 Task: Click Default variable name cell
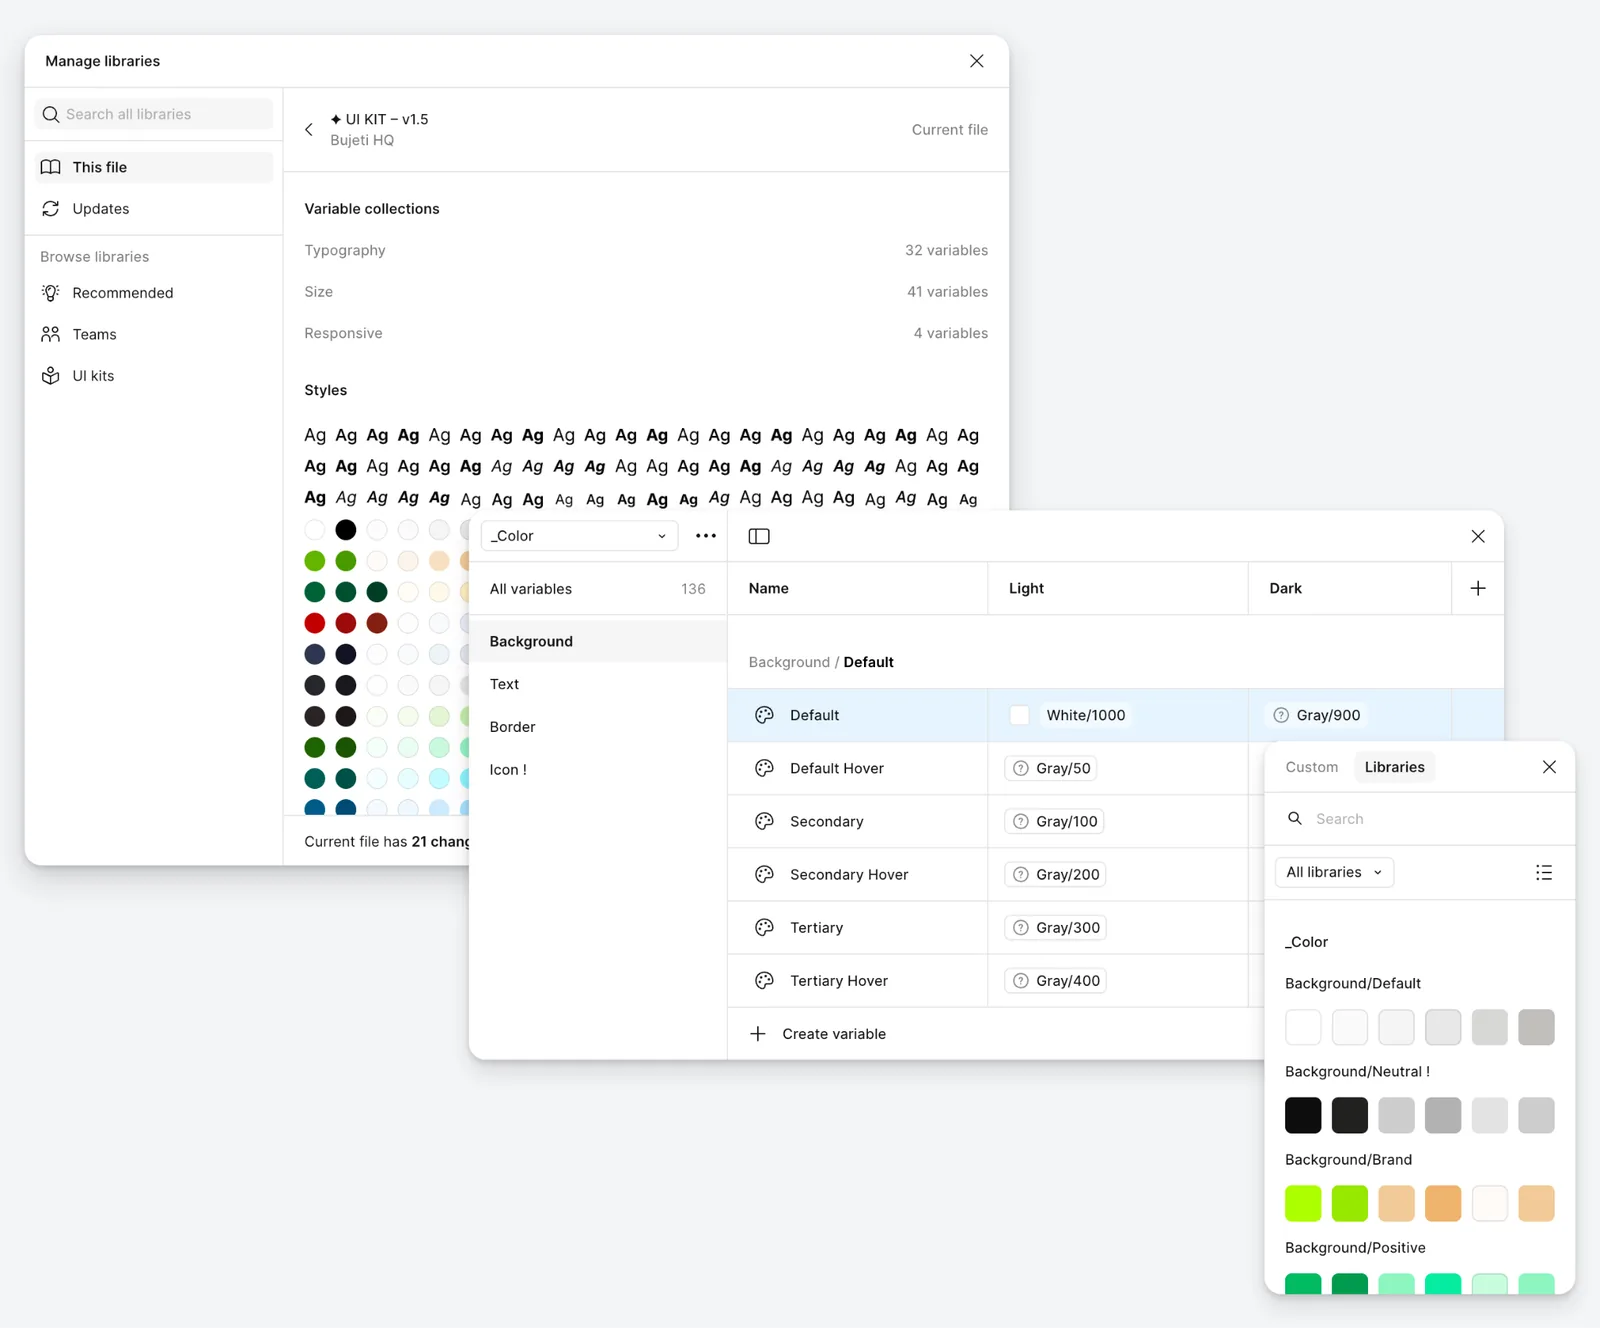pos(858,715)
